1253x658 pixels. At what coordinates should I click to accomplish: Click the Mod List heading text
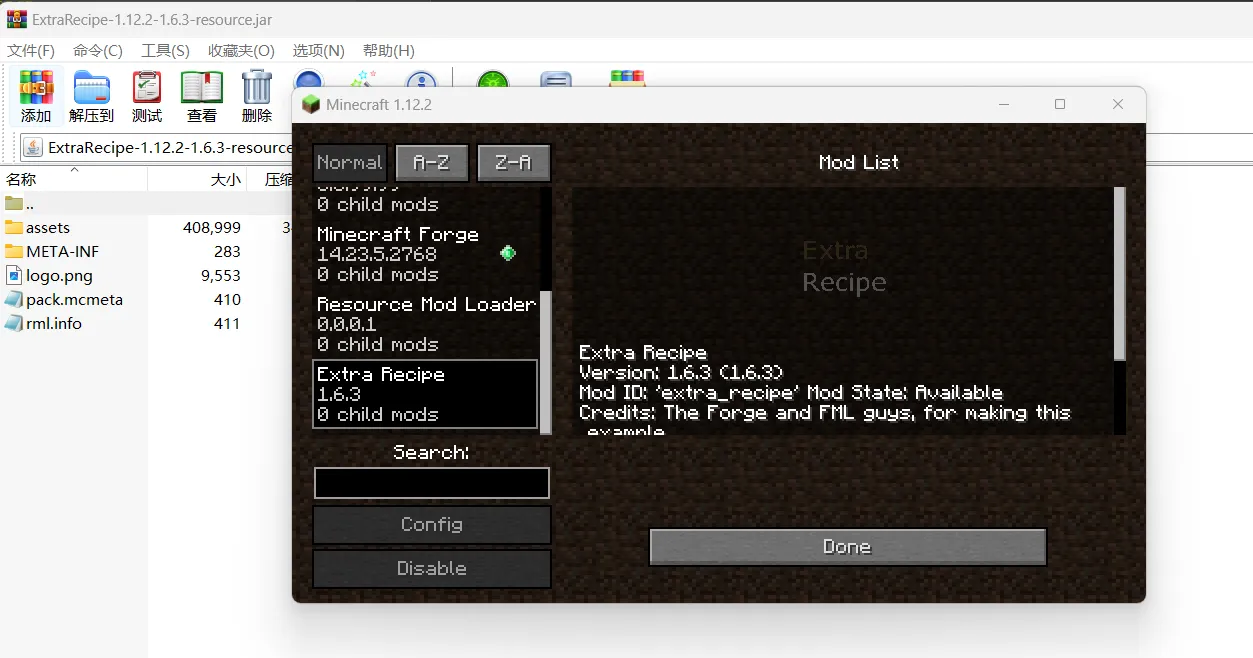tap(859, 162)
